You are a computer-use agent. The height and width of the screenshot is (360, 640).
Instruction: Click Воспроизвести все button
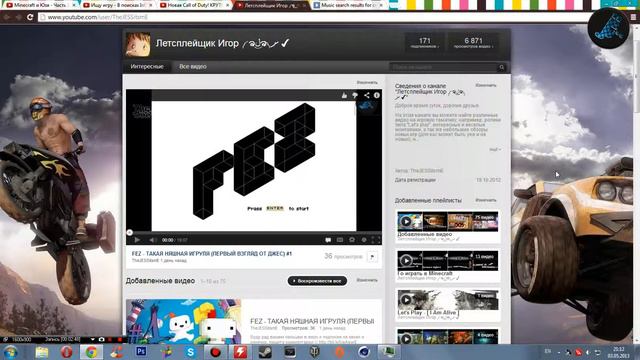click(x=317, y=281)
